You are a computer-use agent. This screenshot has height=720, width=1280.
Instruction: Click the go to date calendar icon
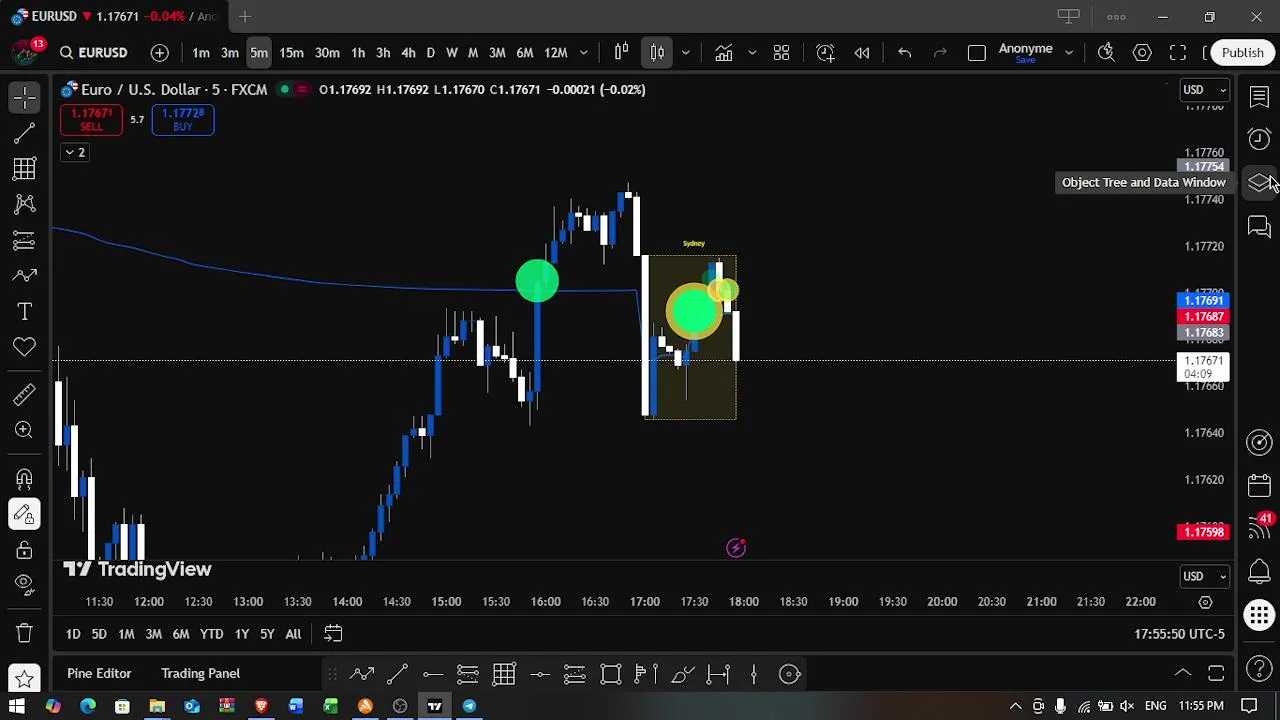pyautogui.click(x=333, y=634)
